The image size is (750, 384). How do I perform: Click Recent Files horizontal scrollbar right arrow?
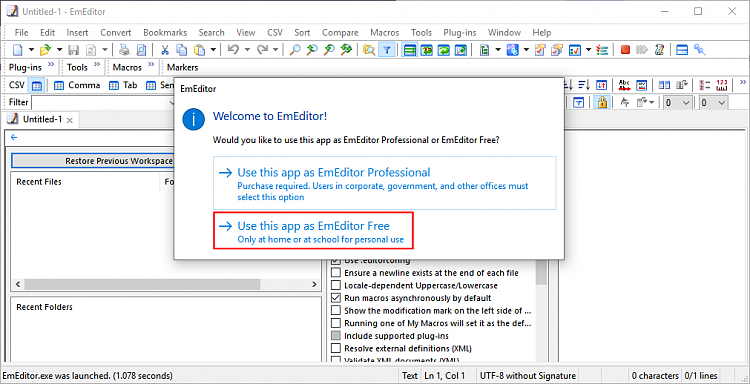pyautogui.click(x=314, y=285)
